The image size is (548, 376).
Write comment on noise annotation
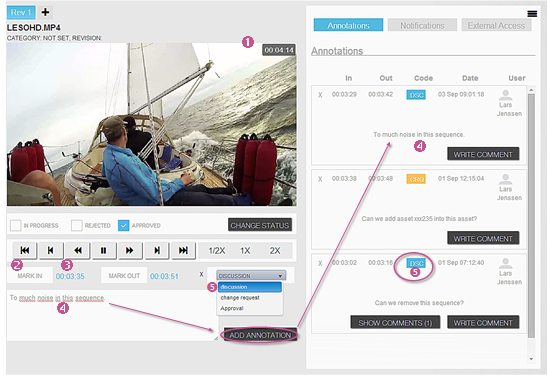coord(483,154)
